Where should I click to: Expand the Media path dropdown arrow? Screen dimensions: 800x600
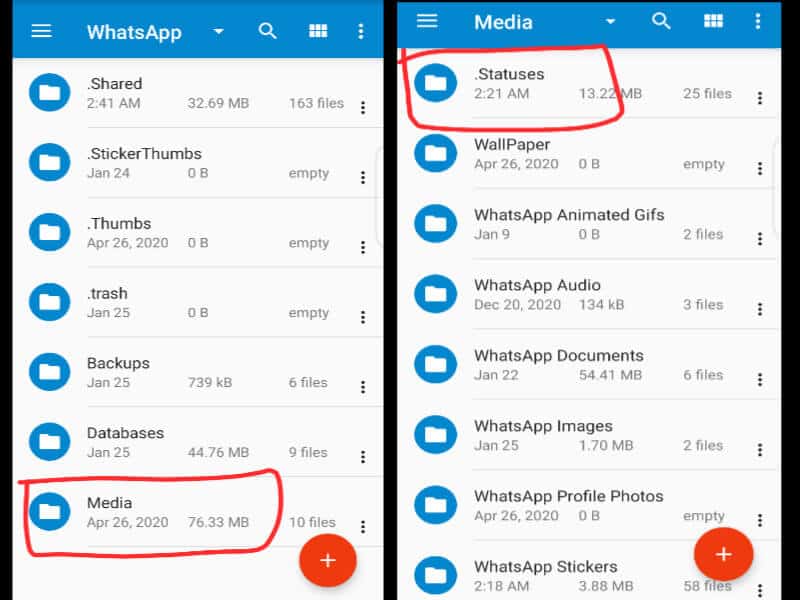(610, 21)
